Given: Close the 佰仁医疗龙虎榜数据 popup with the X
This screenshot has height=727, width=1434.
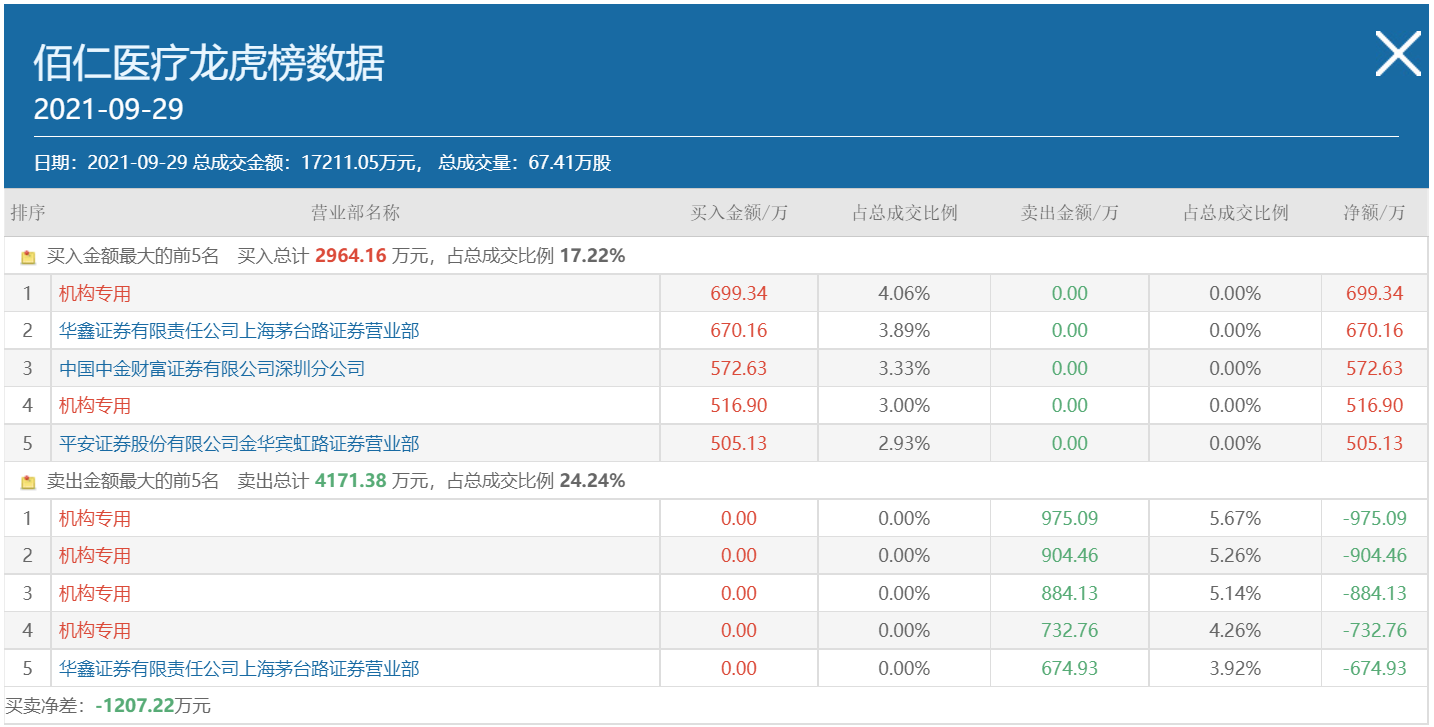Looking at the screenshot, I should [x=1397, y=54].
